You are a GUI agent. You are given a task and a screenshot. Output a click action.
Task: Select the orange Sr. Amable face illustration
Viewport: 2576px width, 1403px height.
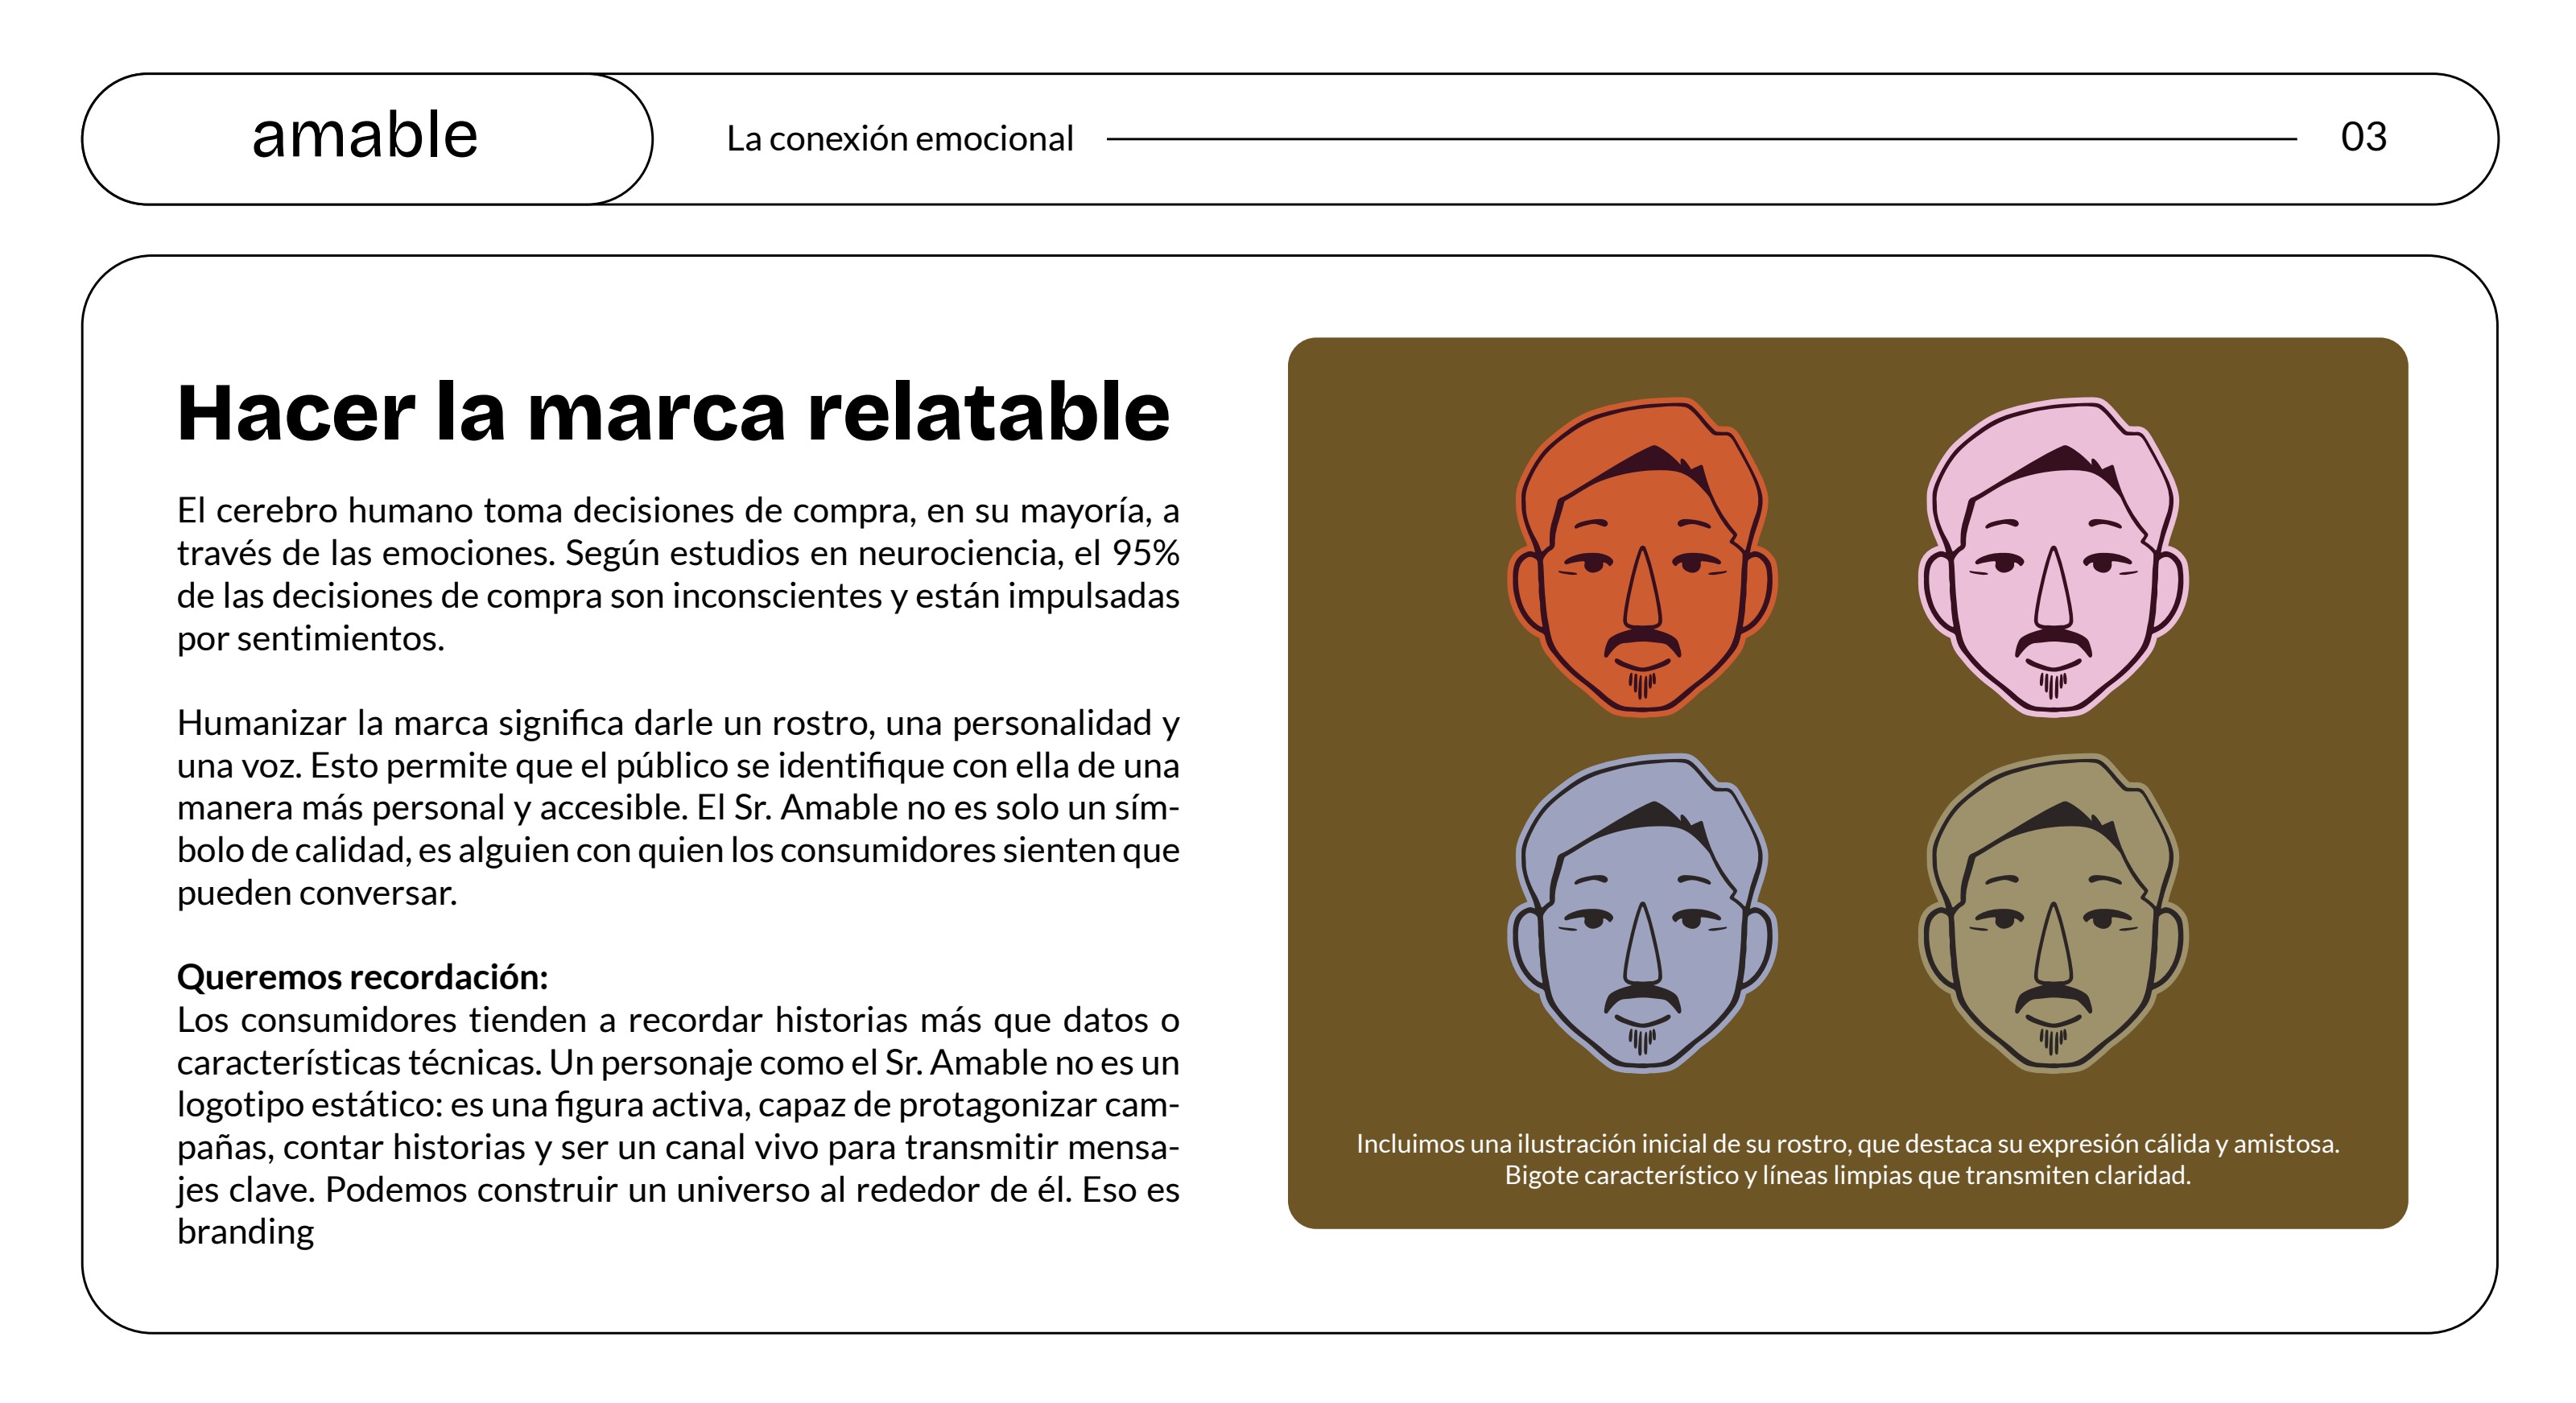[x=1642, y=557]
